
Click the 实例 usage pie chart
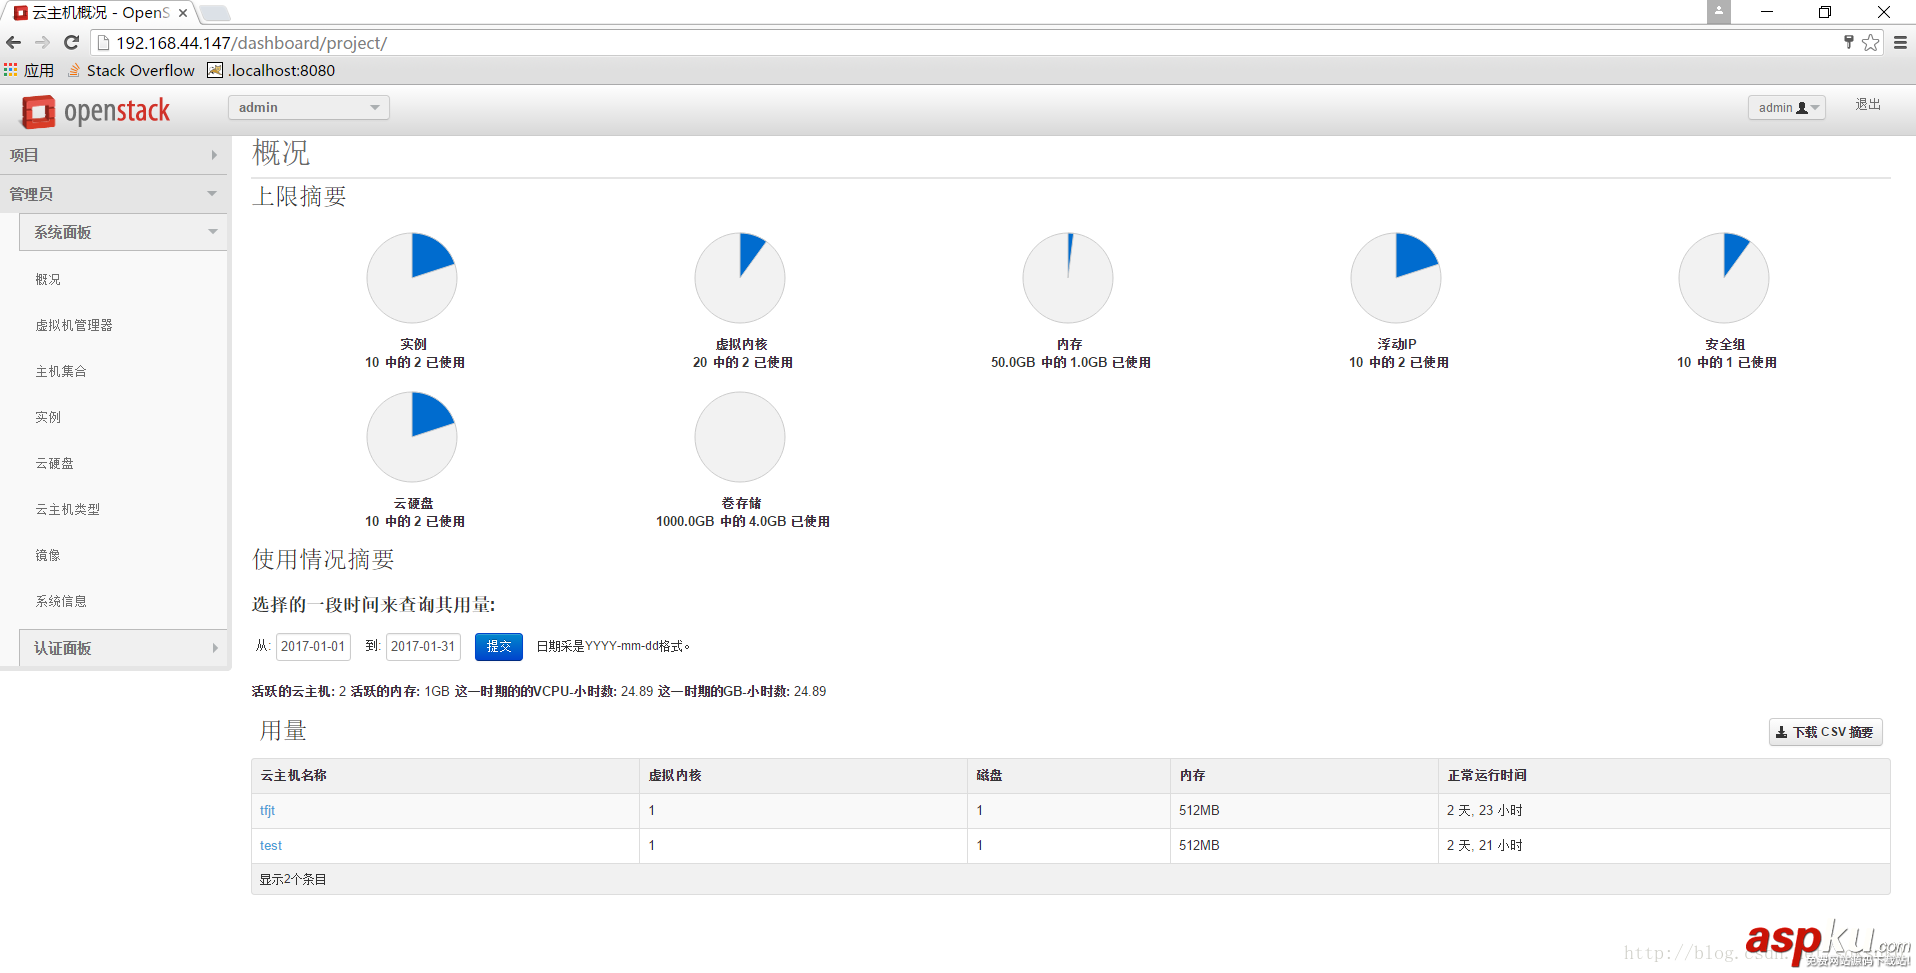(412, 278)
